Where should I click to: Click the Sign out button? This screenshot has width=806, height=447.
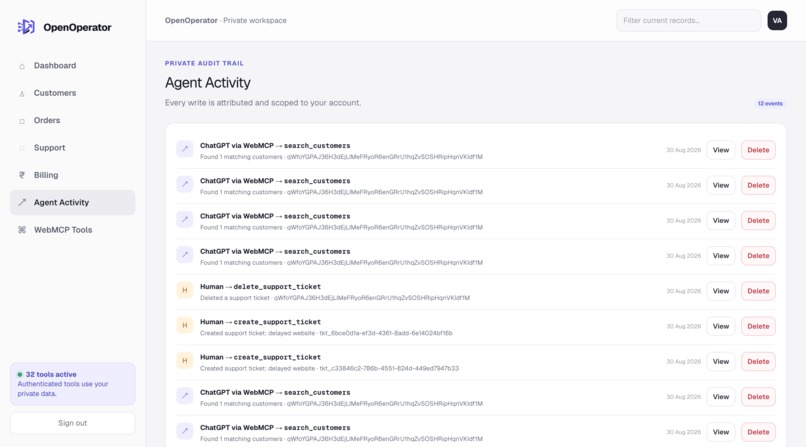[x=72, y=423]
